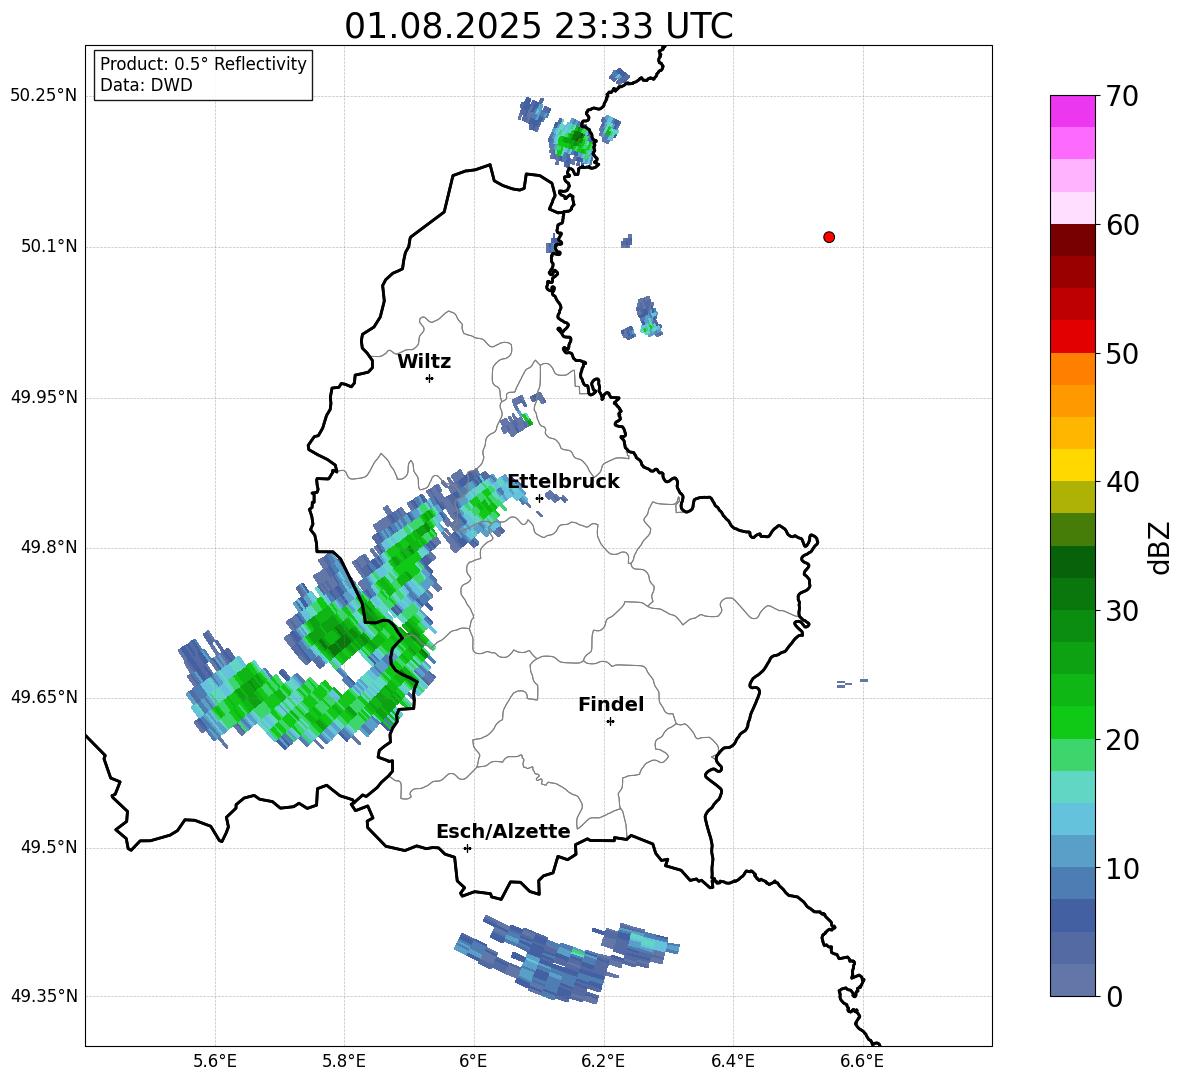Viewport: 1184px width, 1081px height.
Task: Click the colorbar 40 tick label
Action: [x=1122, y=482]
